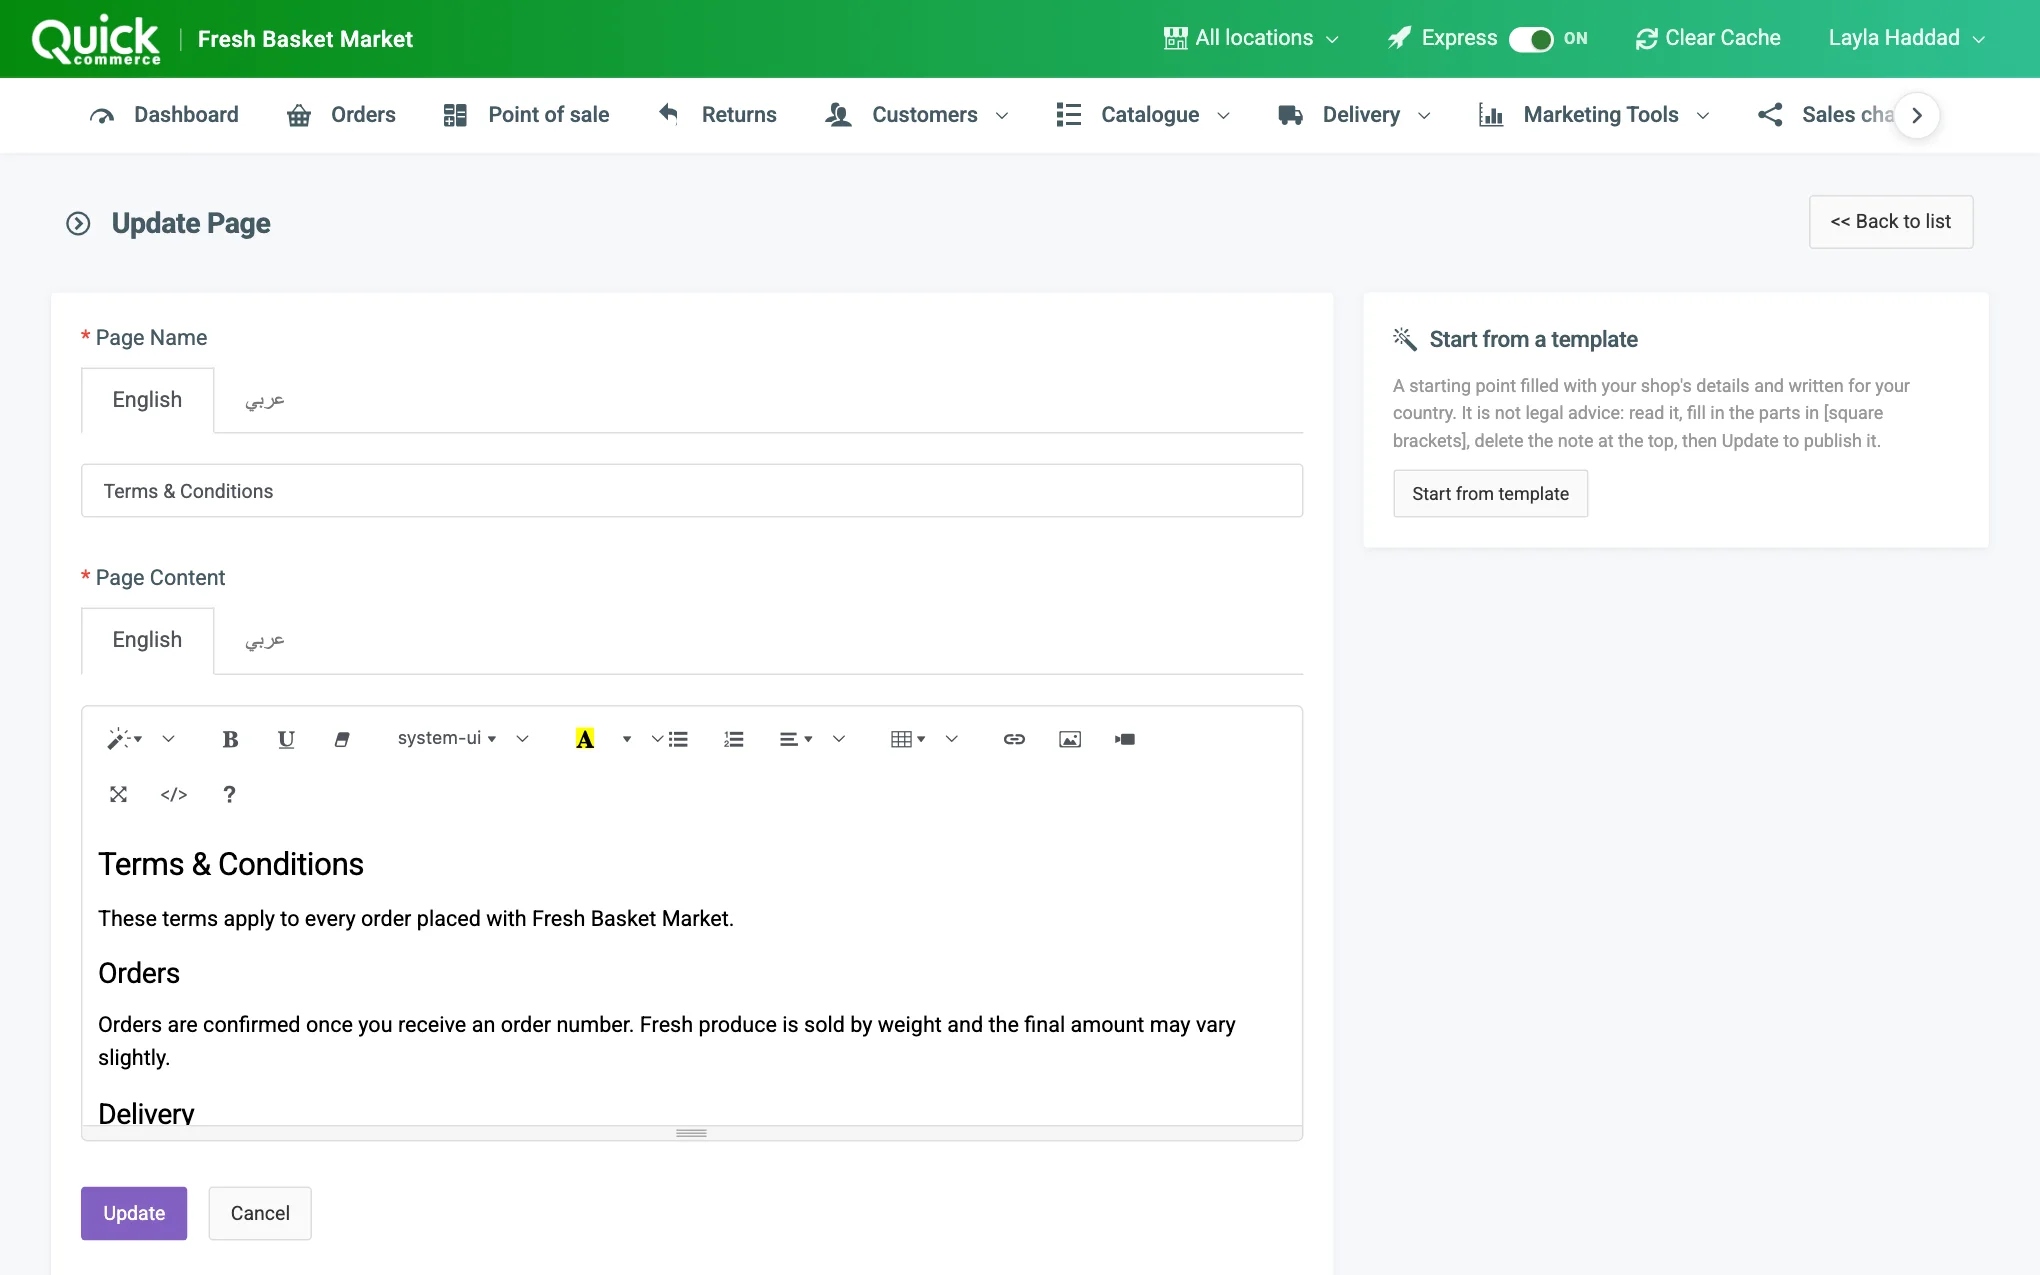Image resolution: width=2040 pixels, height=1275 pixels.
Task: Apply underline formatting in the editor
Action: tap(286, 739)
